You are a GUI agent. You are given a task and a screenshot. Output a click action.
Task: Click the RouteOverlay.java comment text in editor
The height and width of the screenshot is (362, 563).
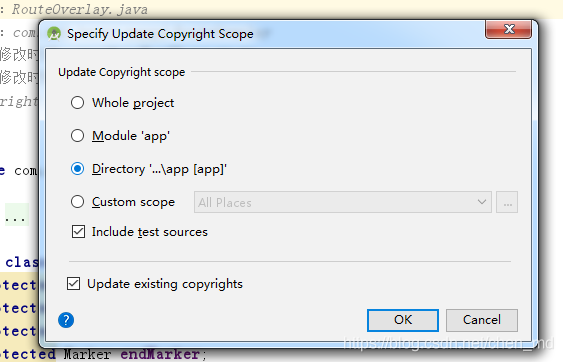point(80,9)
